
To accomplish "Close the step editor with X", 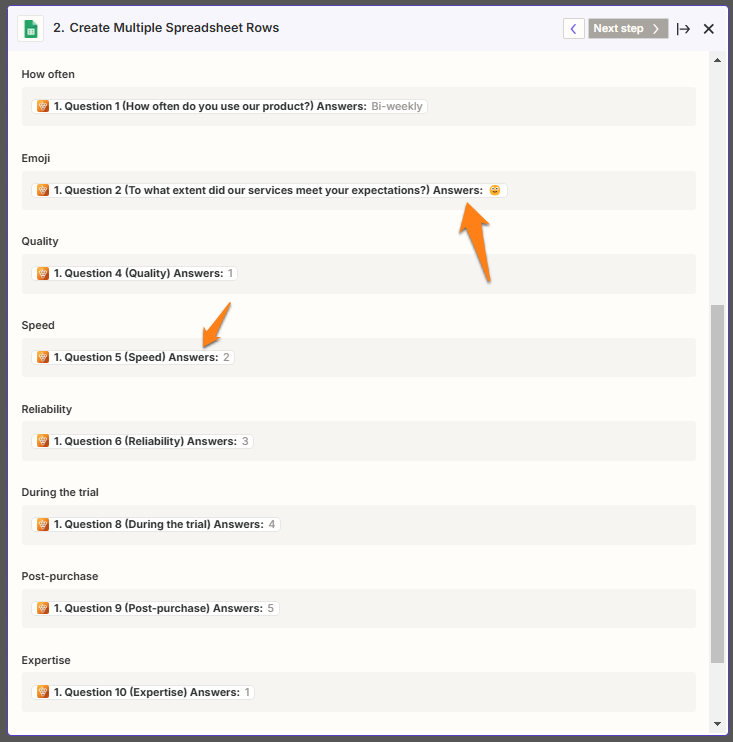I will click(x=709, y=28).
